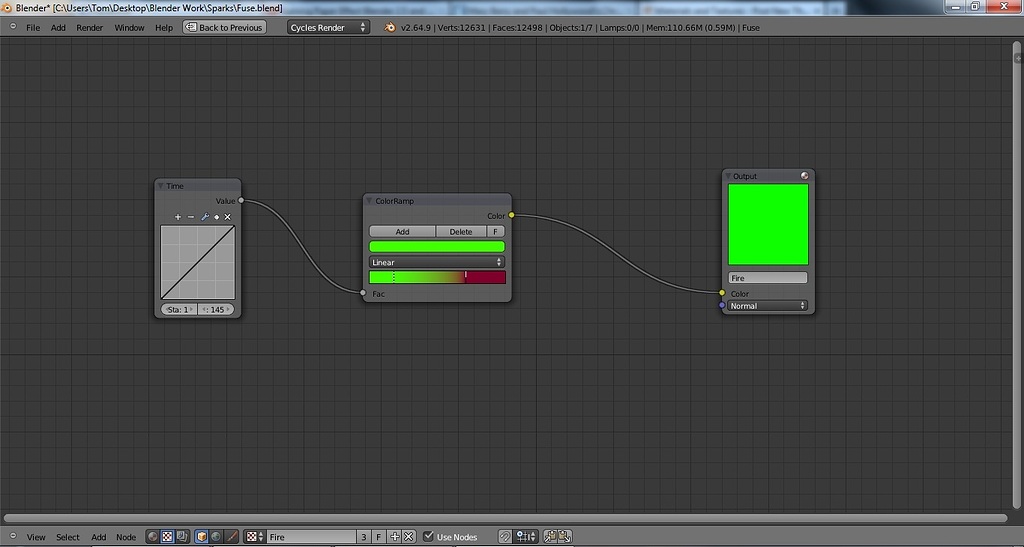The height and width of the screenshot is (547, 1024).
Task: Open the editor type menu in bottom header
Action: [13, 537]
